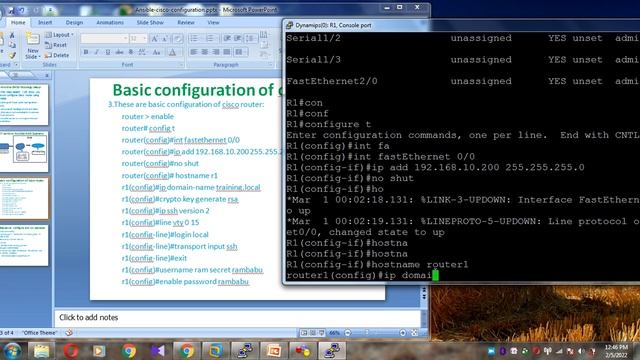640x360 pixels.
Task: Click the Cut icon in PowerPoint ribbon
Action: point(12,36)
